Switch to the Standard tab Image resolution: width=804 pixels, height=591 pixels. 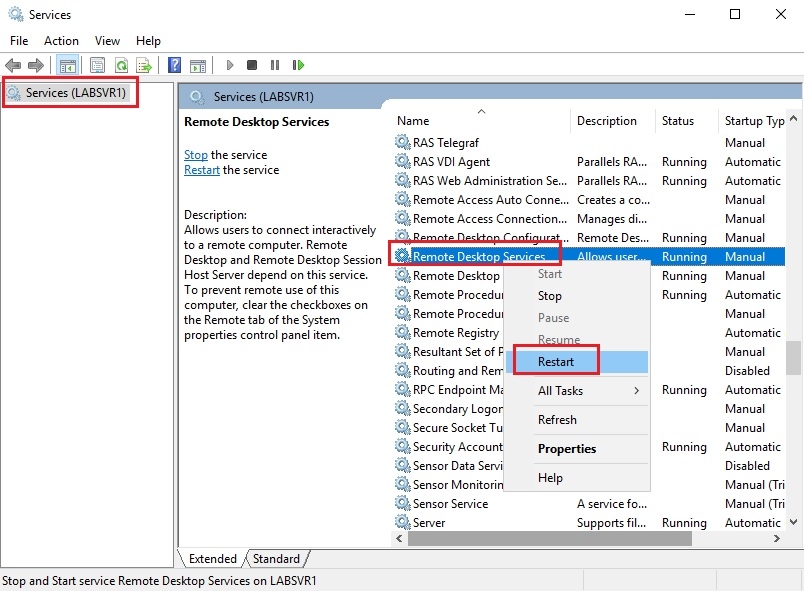click(277, 559)
